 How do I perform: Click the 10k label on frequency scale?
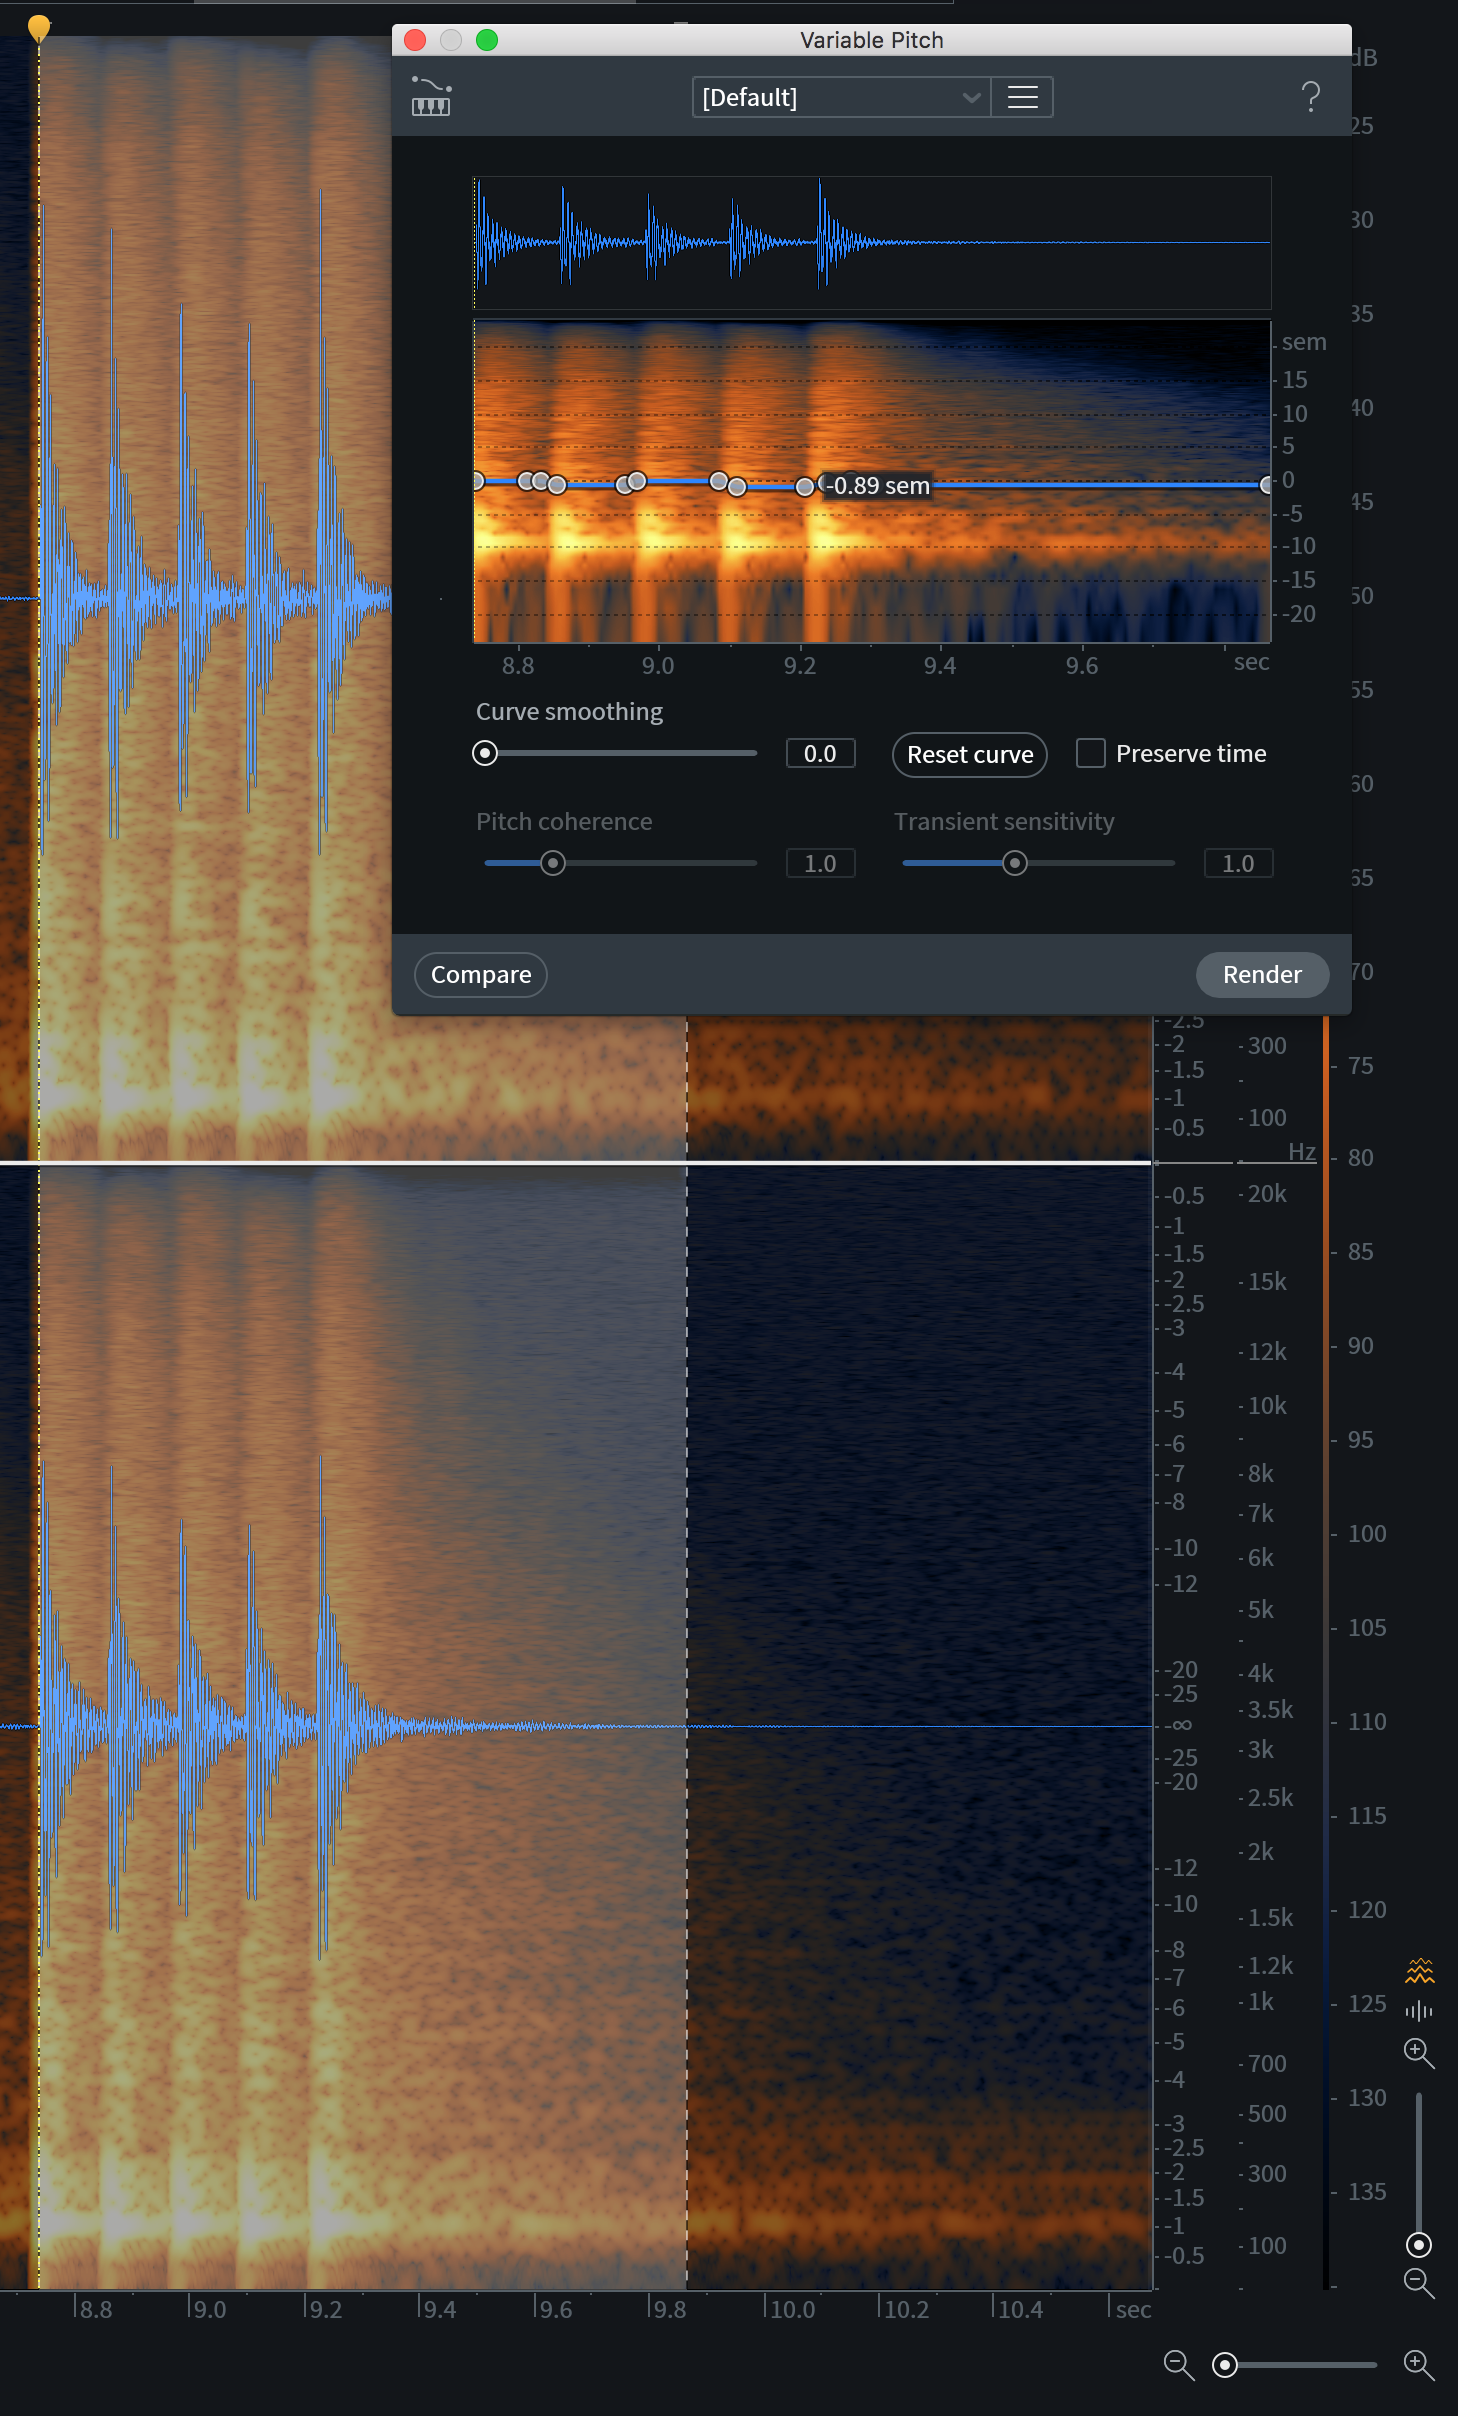(x=1267, y=1406)
